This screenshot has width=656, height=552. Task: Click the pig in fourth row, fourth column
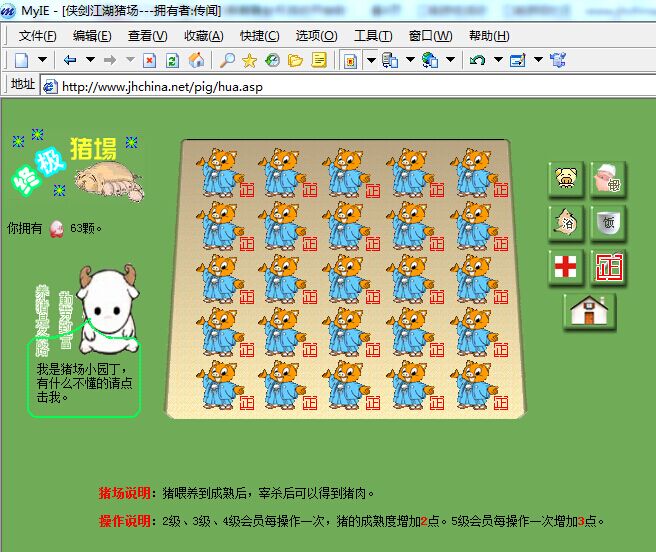pos(410,331)
